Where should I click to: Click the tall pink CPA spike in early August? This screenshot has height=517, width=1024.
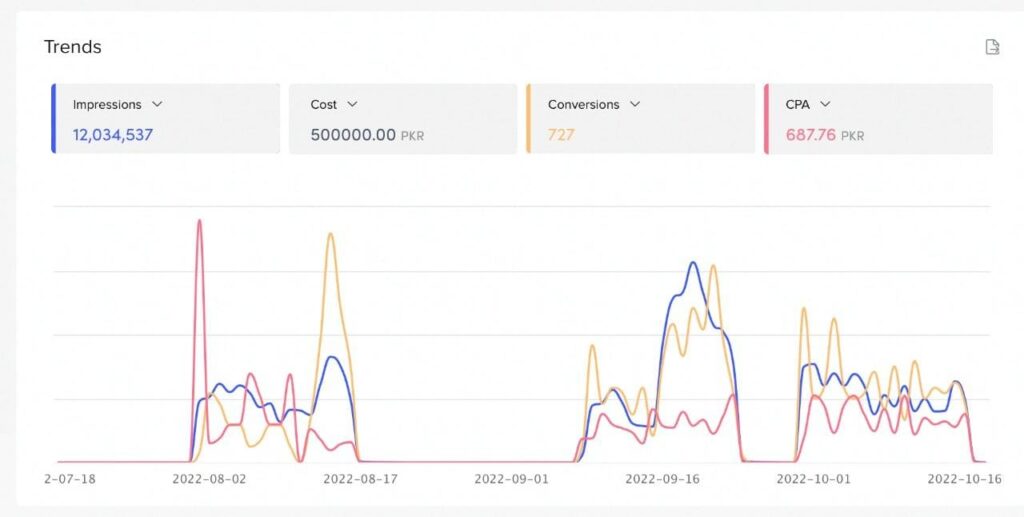coord(199,223)
